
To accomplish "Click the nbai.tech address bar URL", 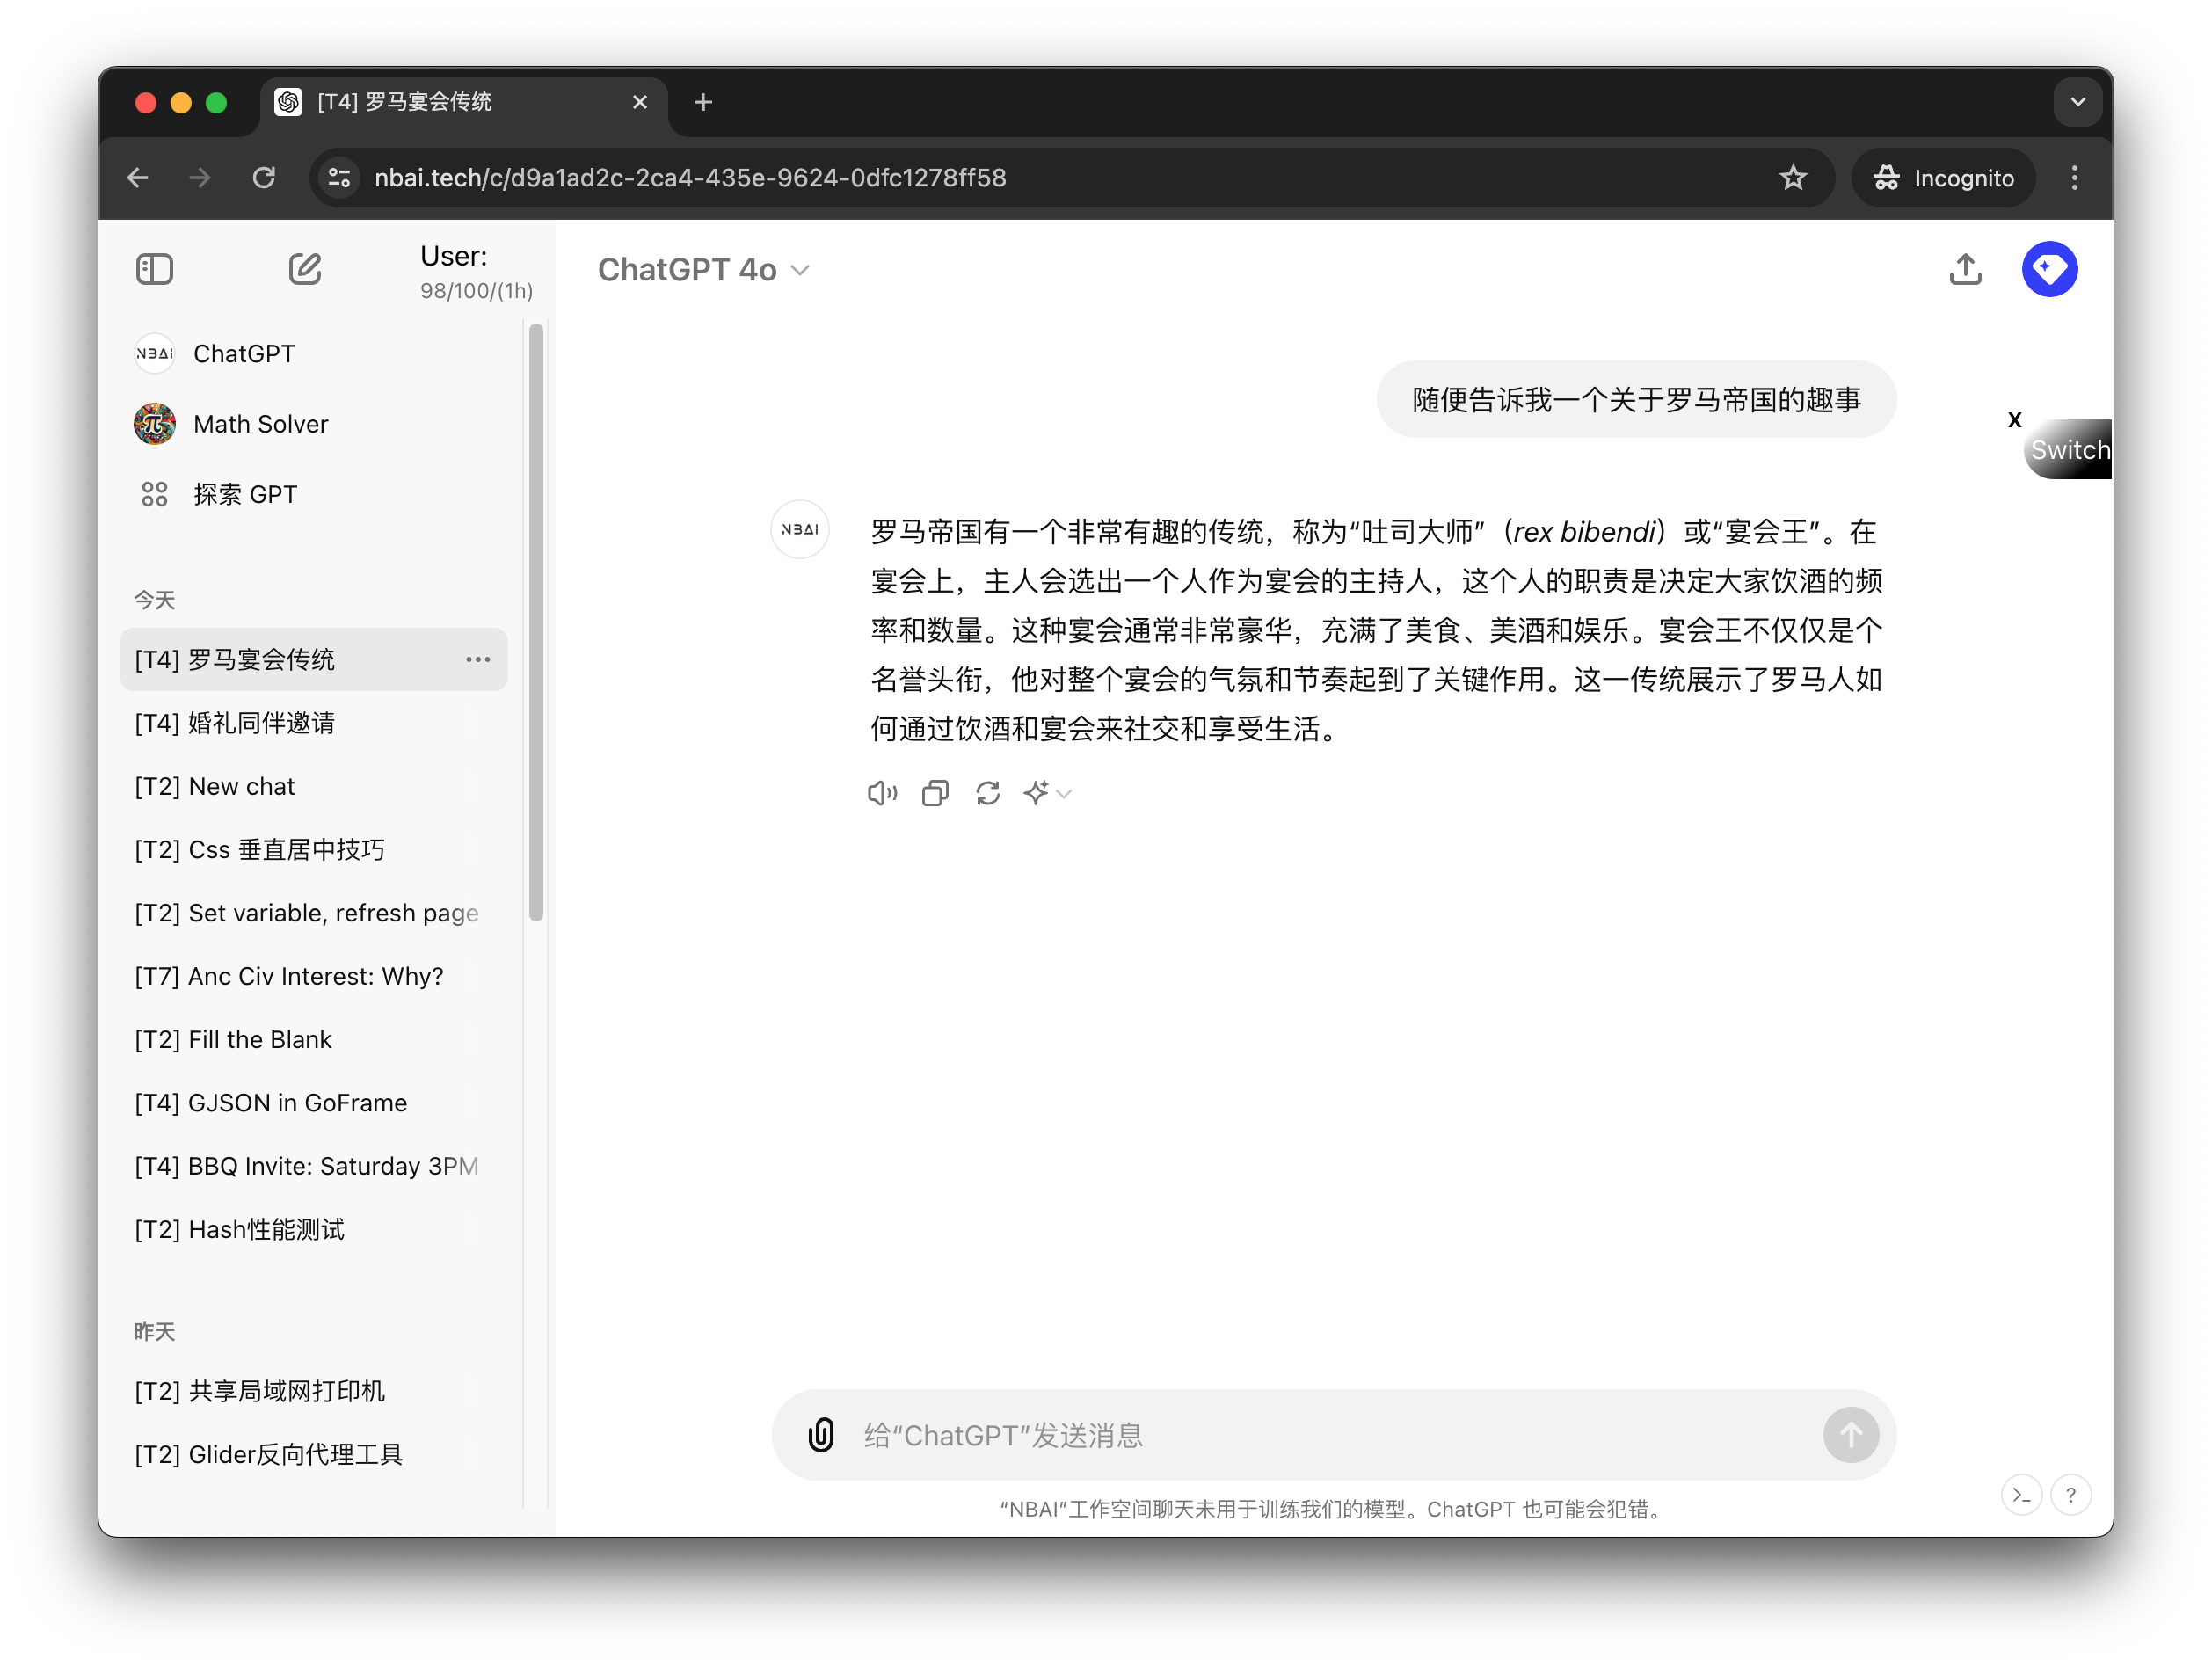I will tap(690, 178).
